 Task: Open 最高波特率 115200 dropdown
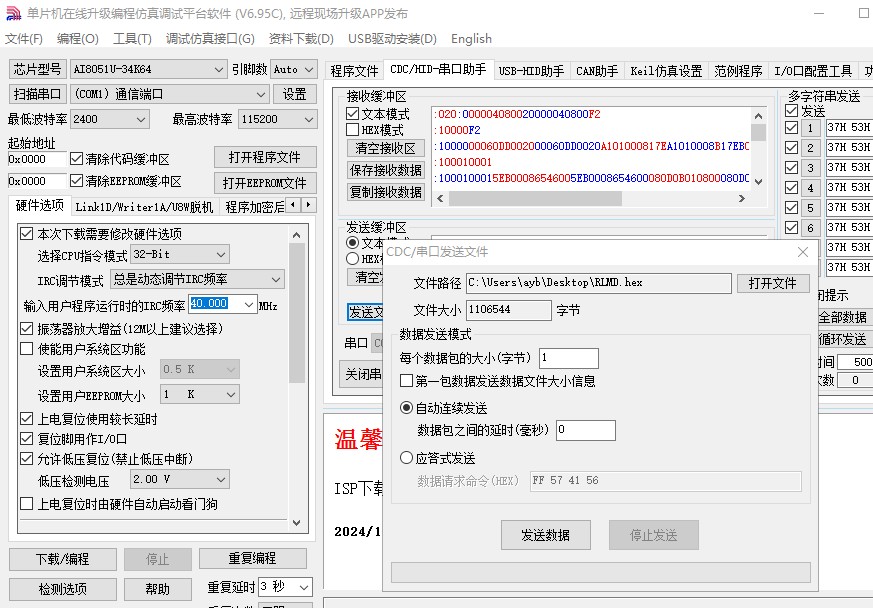pos(277,119)
